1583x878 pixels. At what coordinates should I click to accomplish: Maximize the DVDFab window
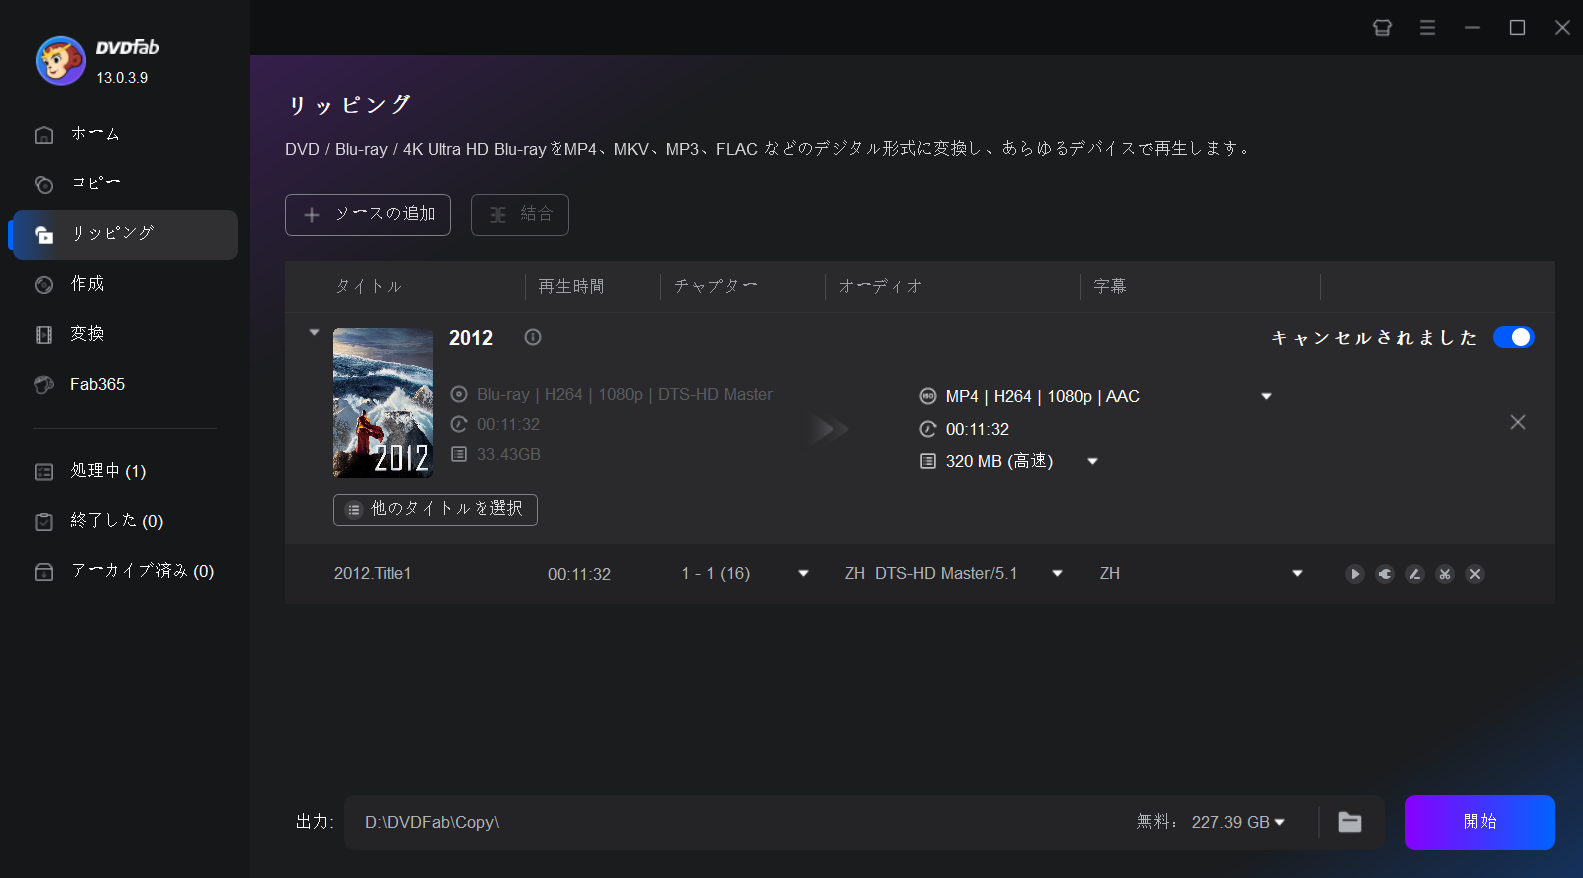click(1517, 28)
